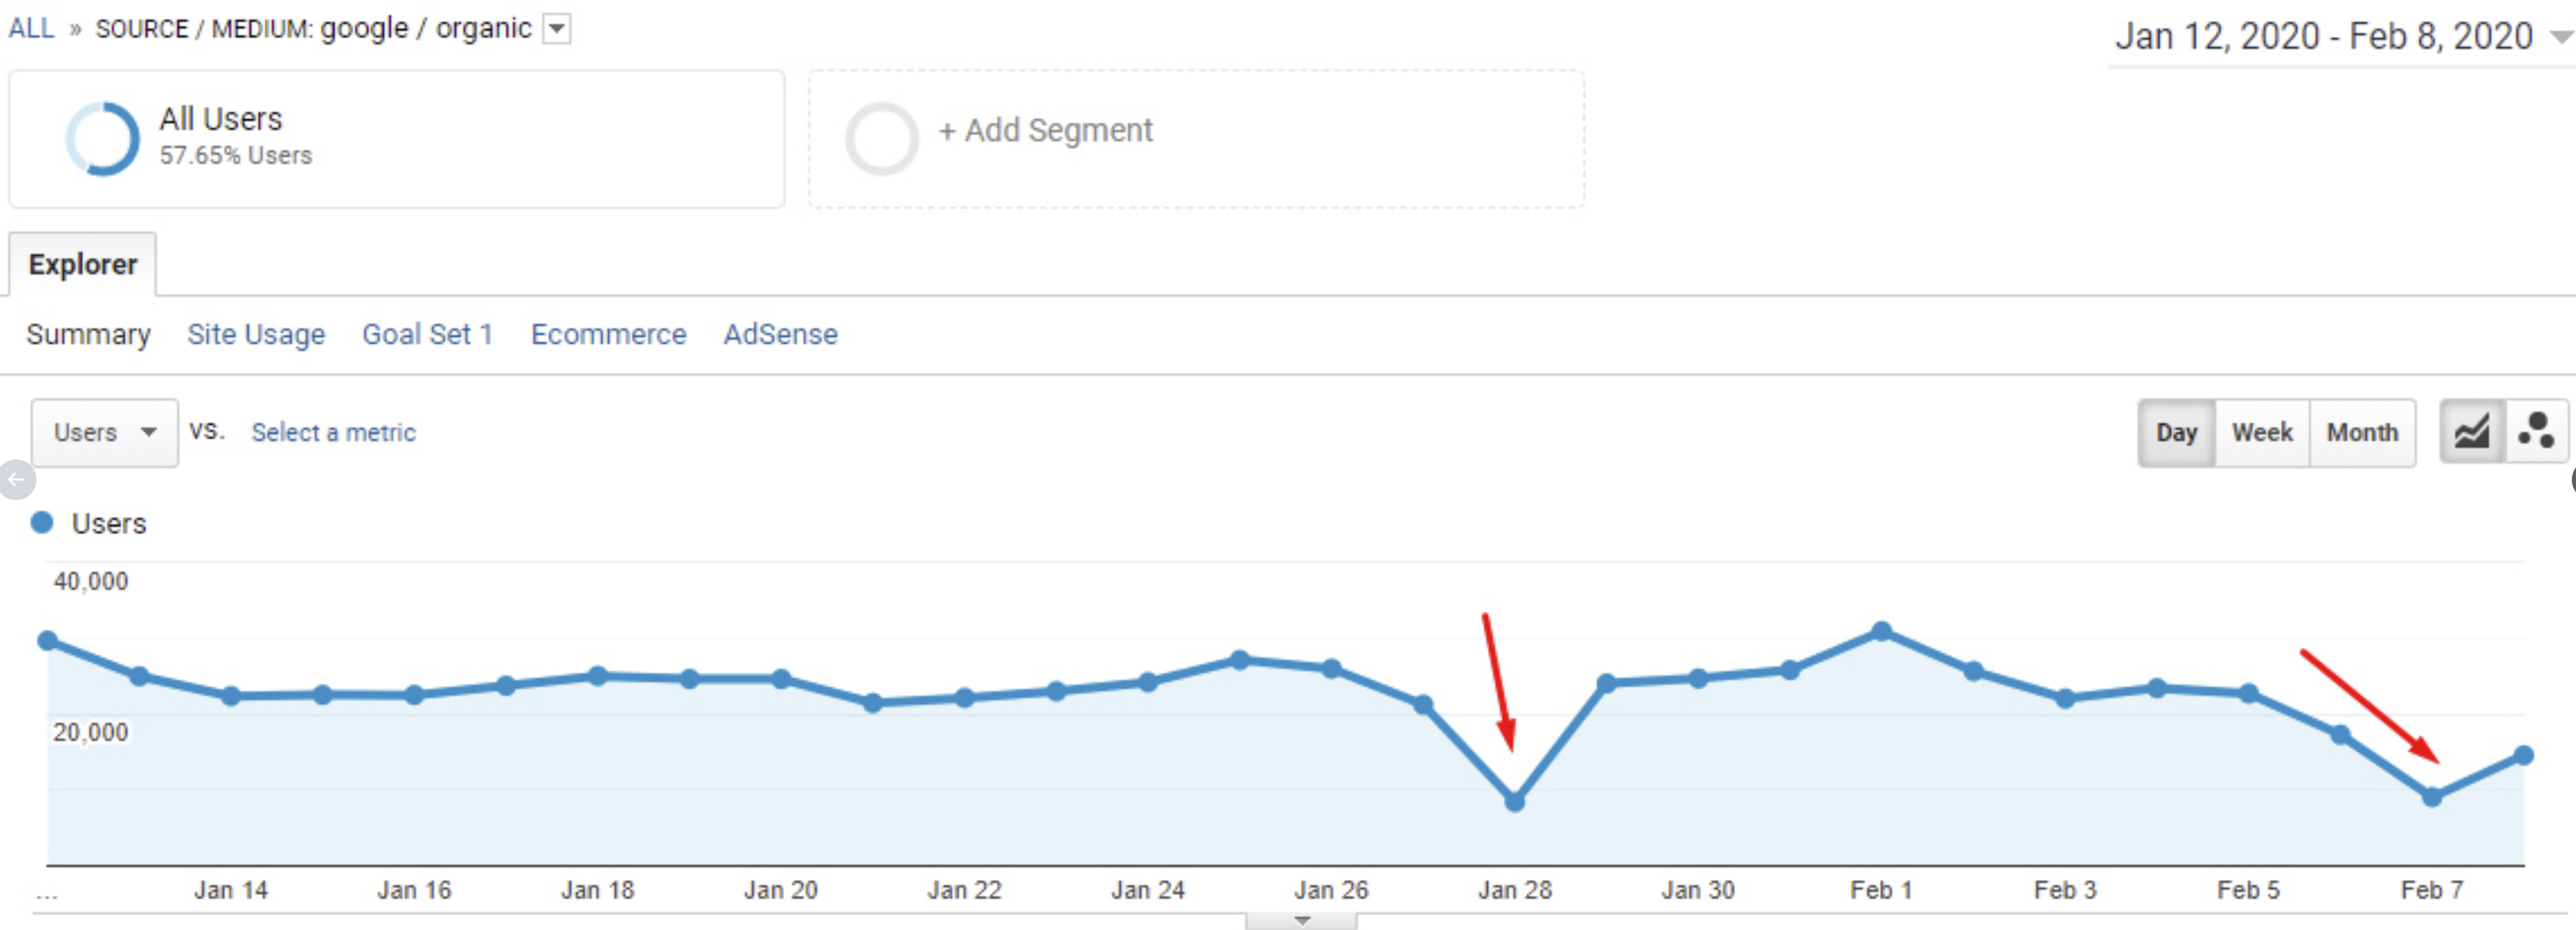This screenshot has height=930, width=2576.
Task: Click the blue Users legend dot
Action: pyautogui.click(x=41, y=522)
